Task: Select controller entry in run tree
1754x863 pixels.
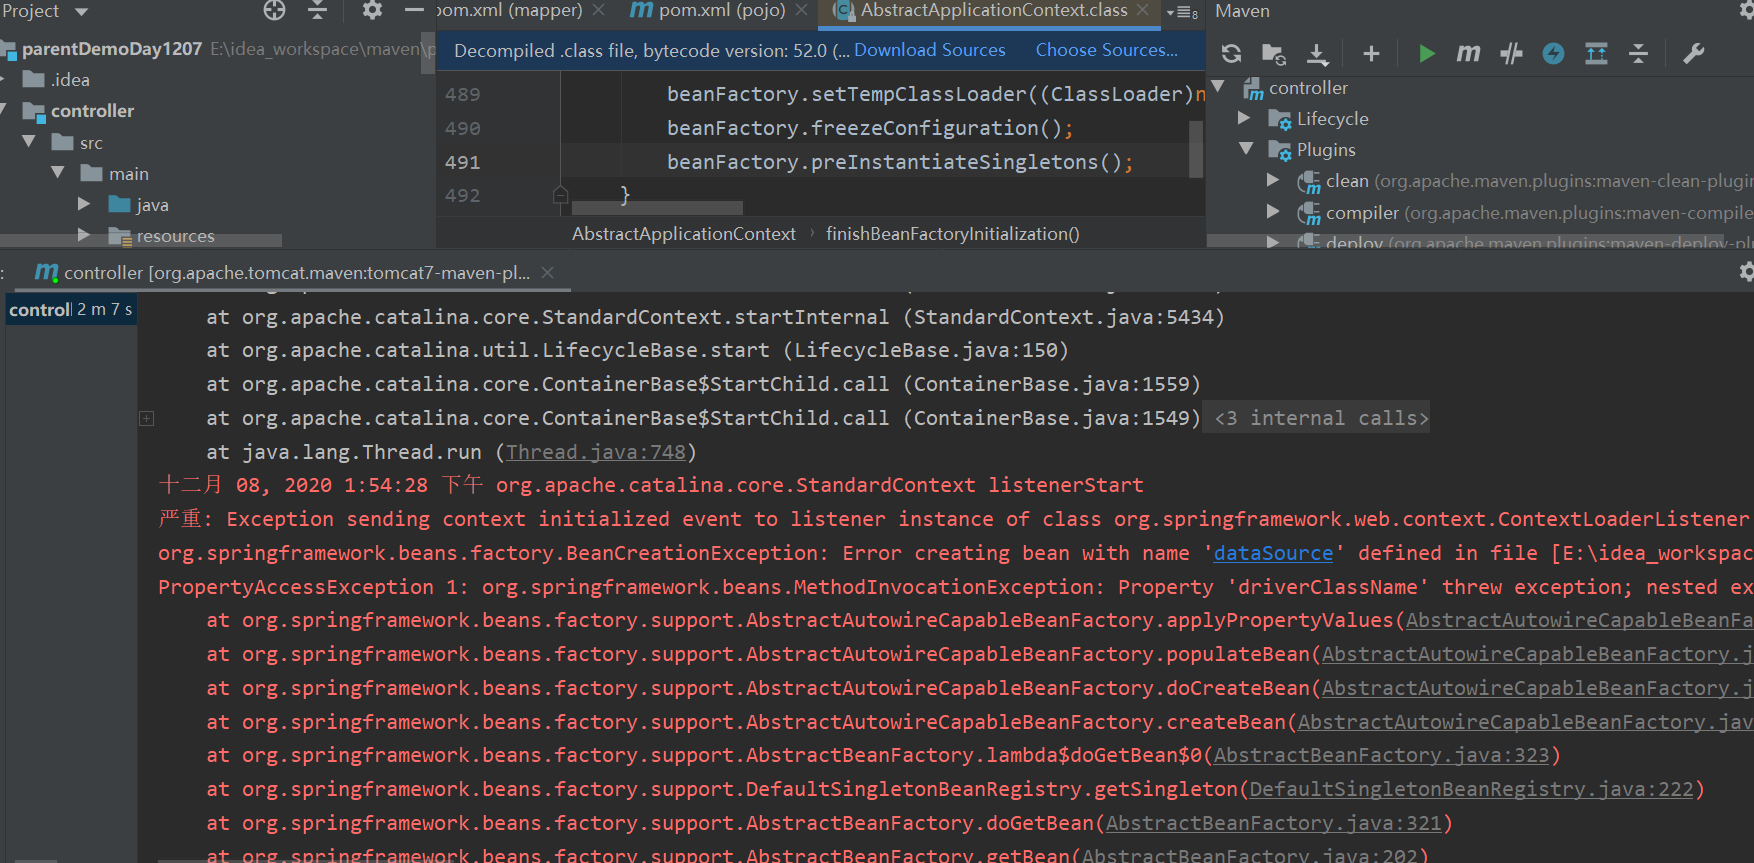Action: click(x=70, y=309)
